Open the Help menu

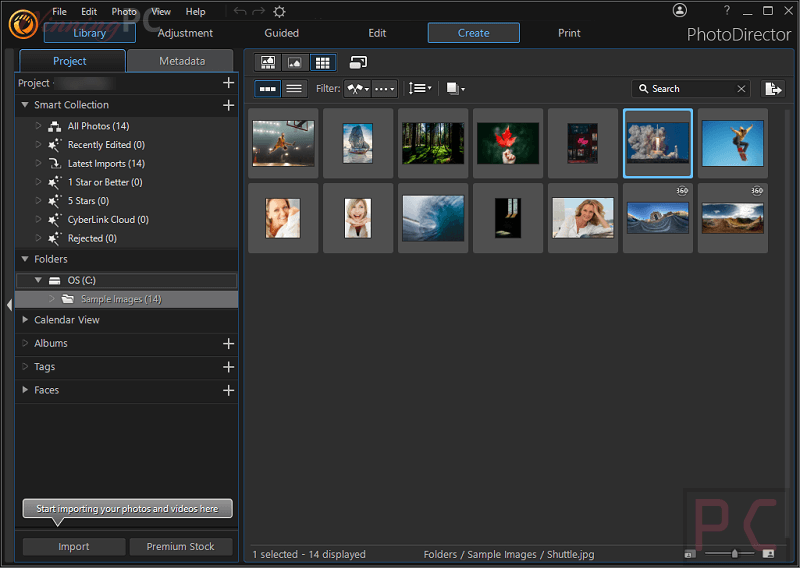coord(195,11)
